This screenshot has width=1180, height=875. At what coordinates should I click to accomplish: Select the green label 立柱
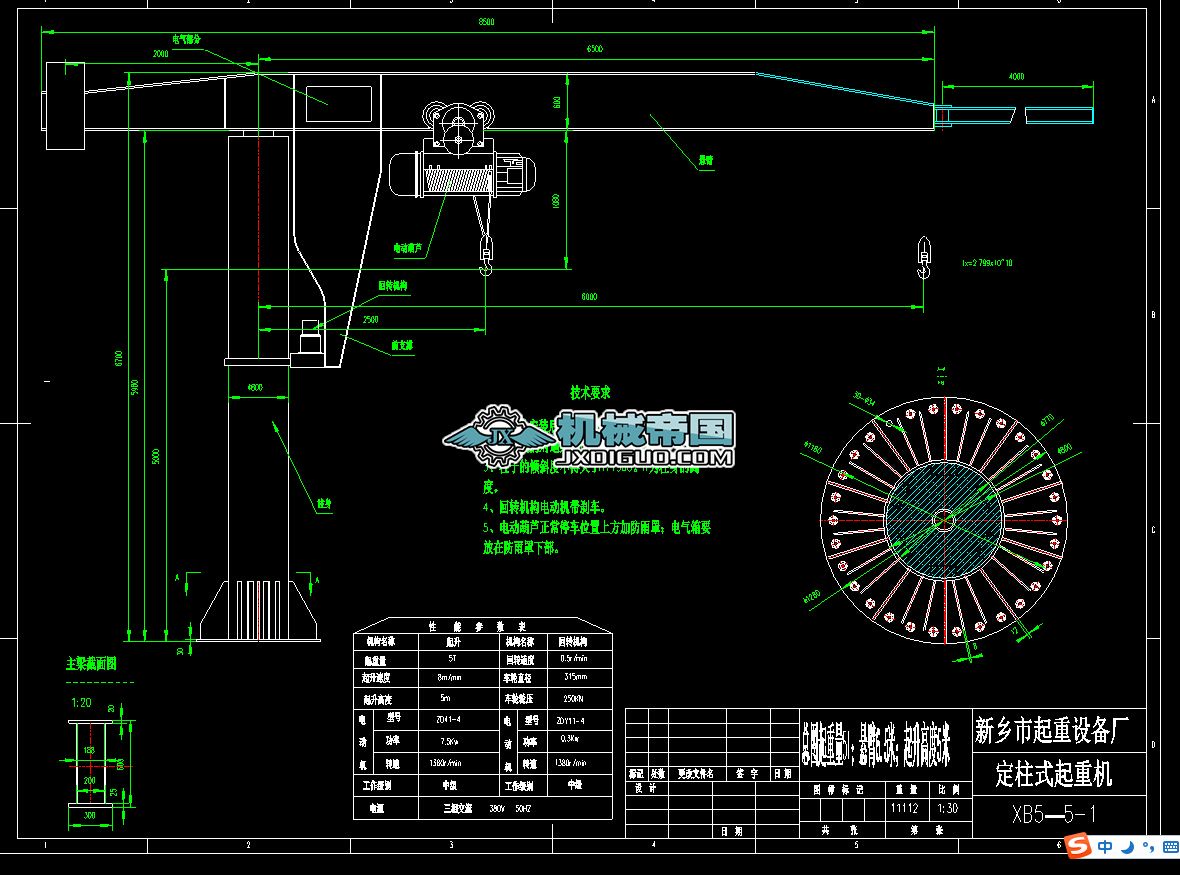[324, 503]
